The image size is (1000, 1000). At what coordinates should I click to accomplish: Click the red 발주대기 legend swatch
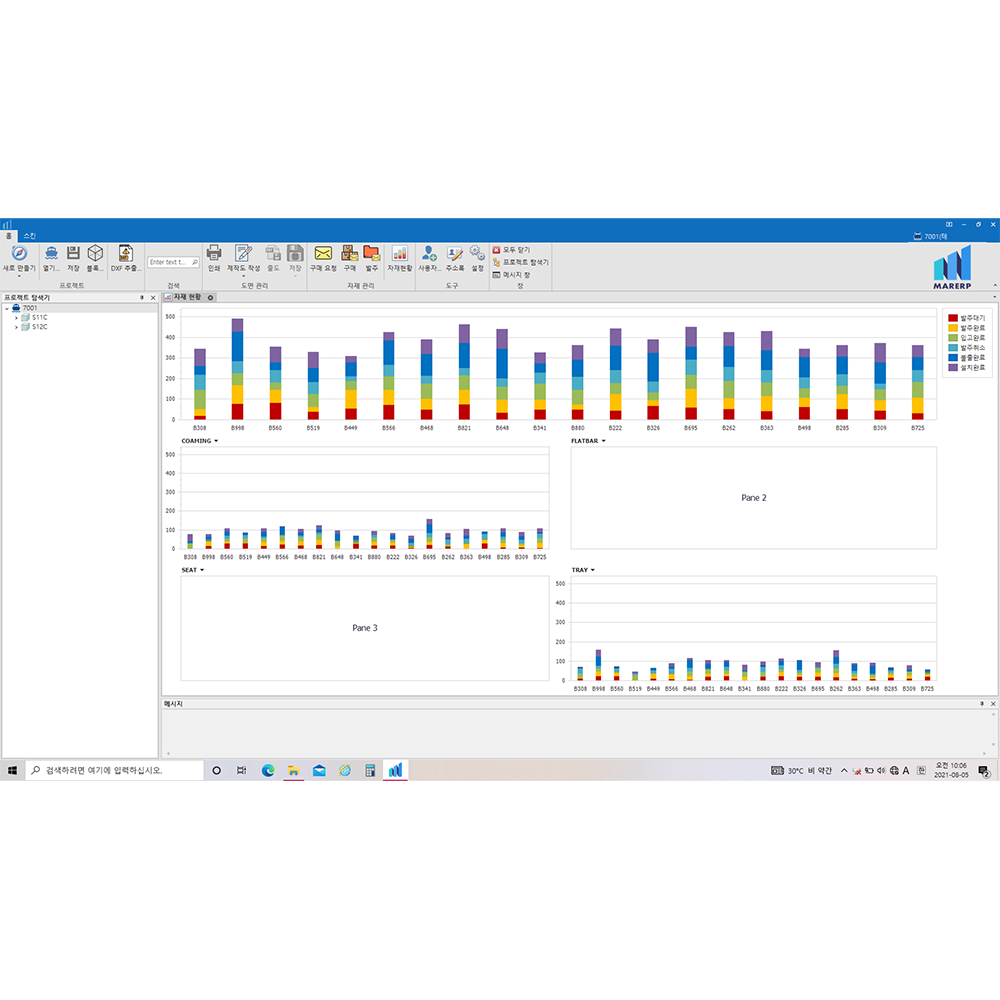tap(953, 318)
